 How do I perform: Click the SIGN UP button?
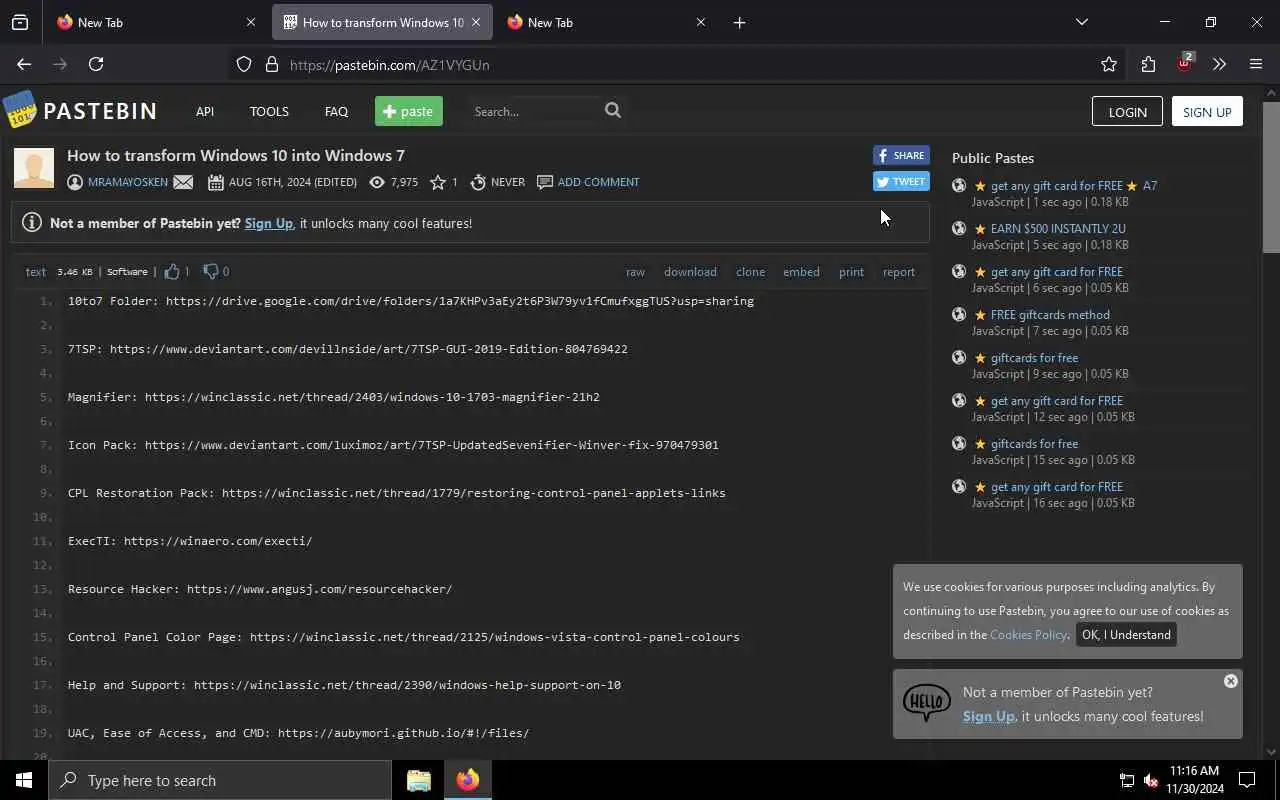pyautogui.click(x=1207, y=111)
